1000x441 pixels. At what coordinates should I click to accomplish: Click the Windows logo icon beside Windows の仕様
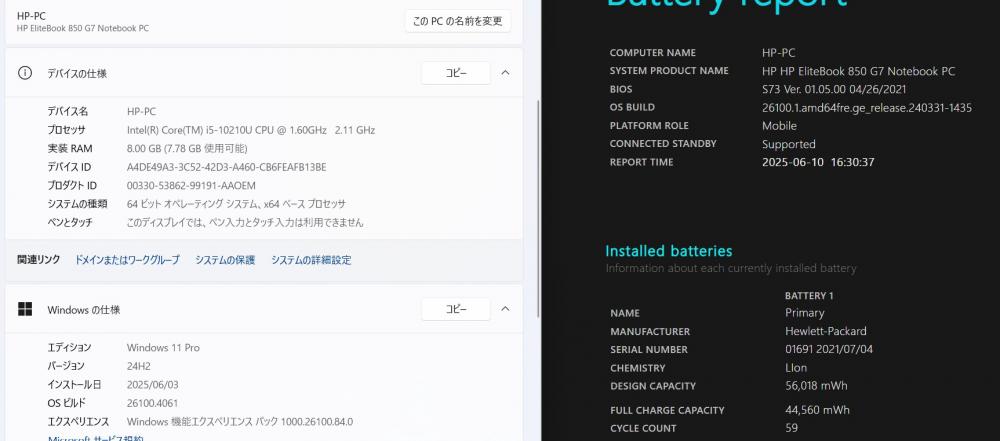pyautogui.click(x=25, y=310)
